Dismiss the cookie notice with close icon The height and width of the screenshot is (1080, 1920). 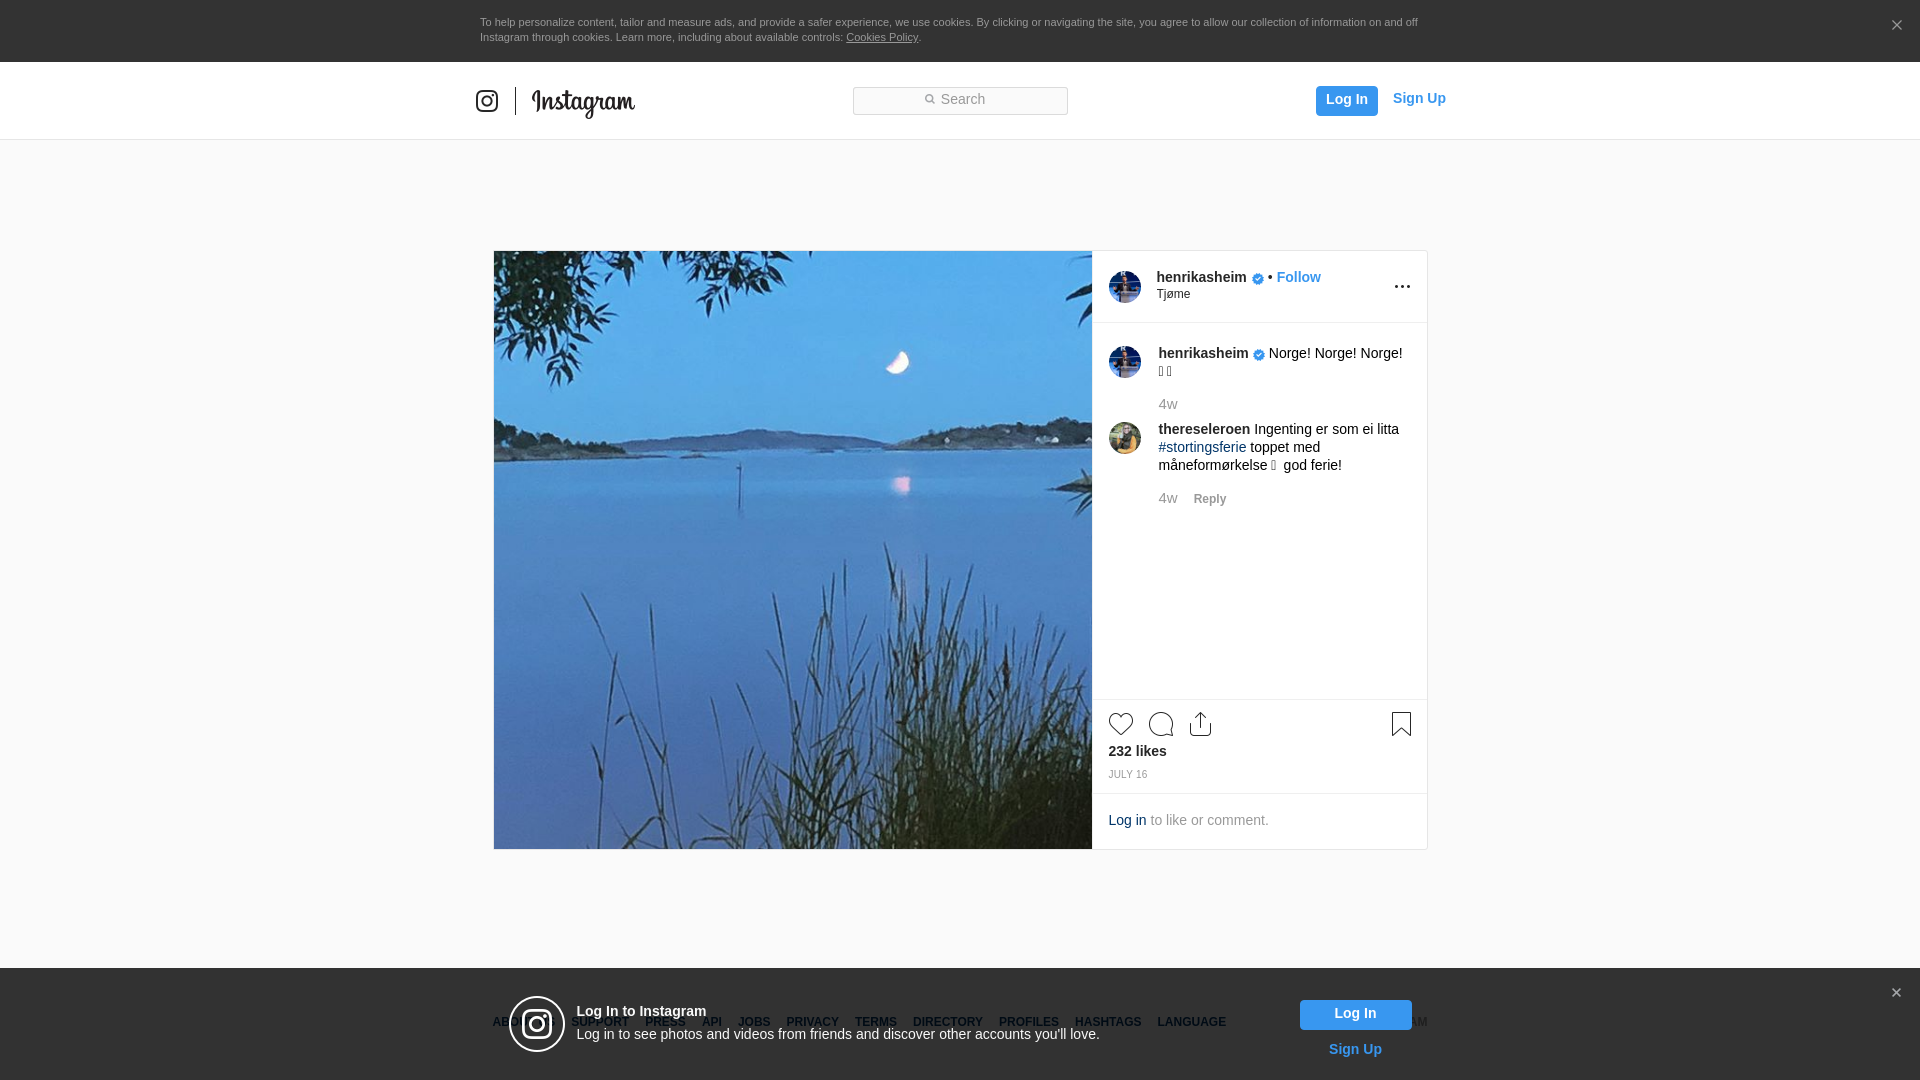click(x=1896, y=26)
